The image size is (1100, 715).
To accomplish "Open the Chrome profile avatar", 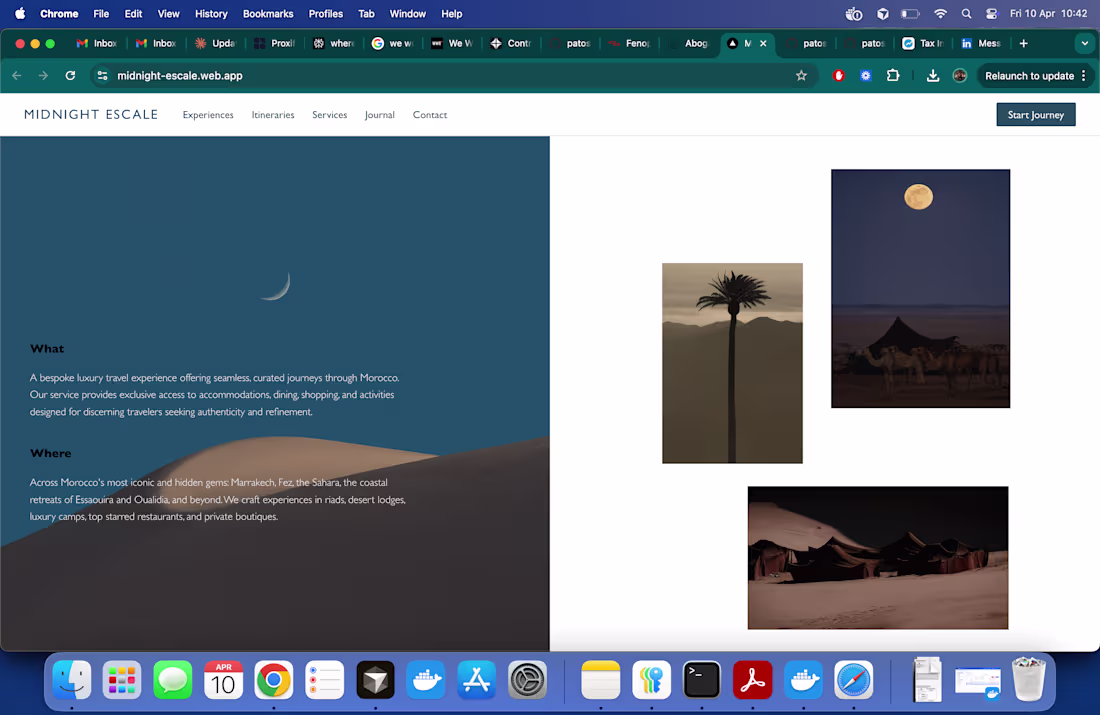I will click(960, 75).
